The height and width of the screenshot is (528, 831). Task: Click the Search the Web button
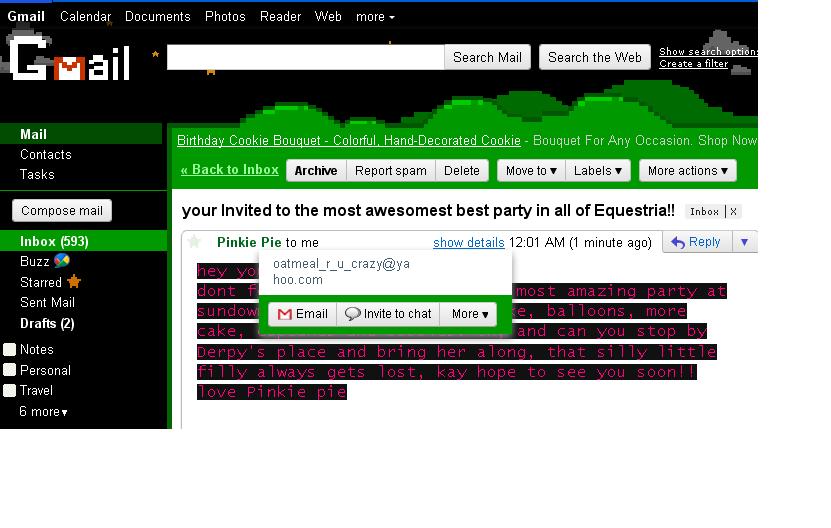click(595, 57)
